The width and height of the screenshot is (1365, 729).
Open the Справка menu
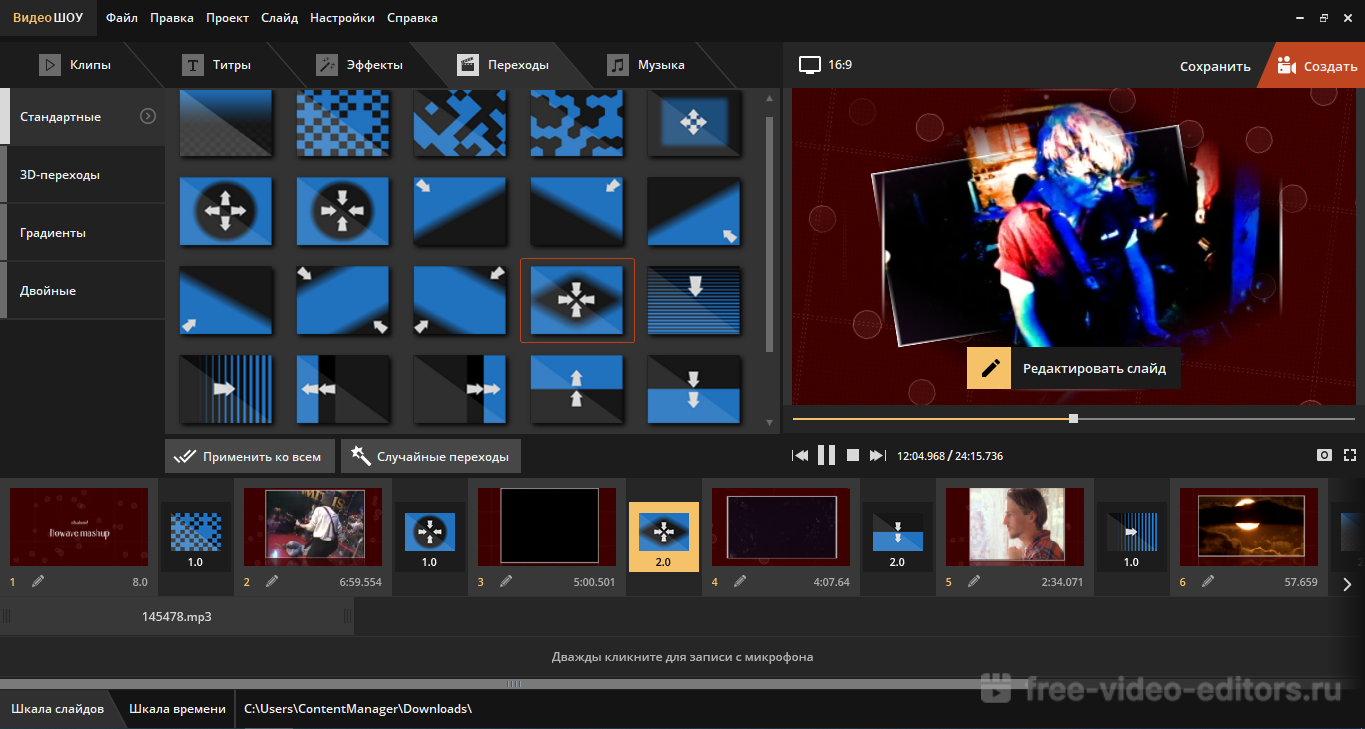(412, 18)
